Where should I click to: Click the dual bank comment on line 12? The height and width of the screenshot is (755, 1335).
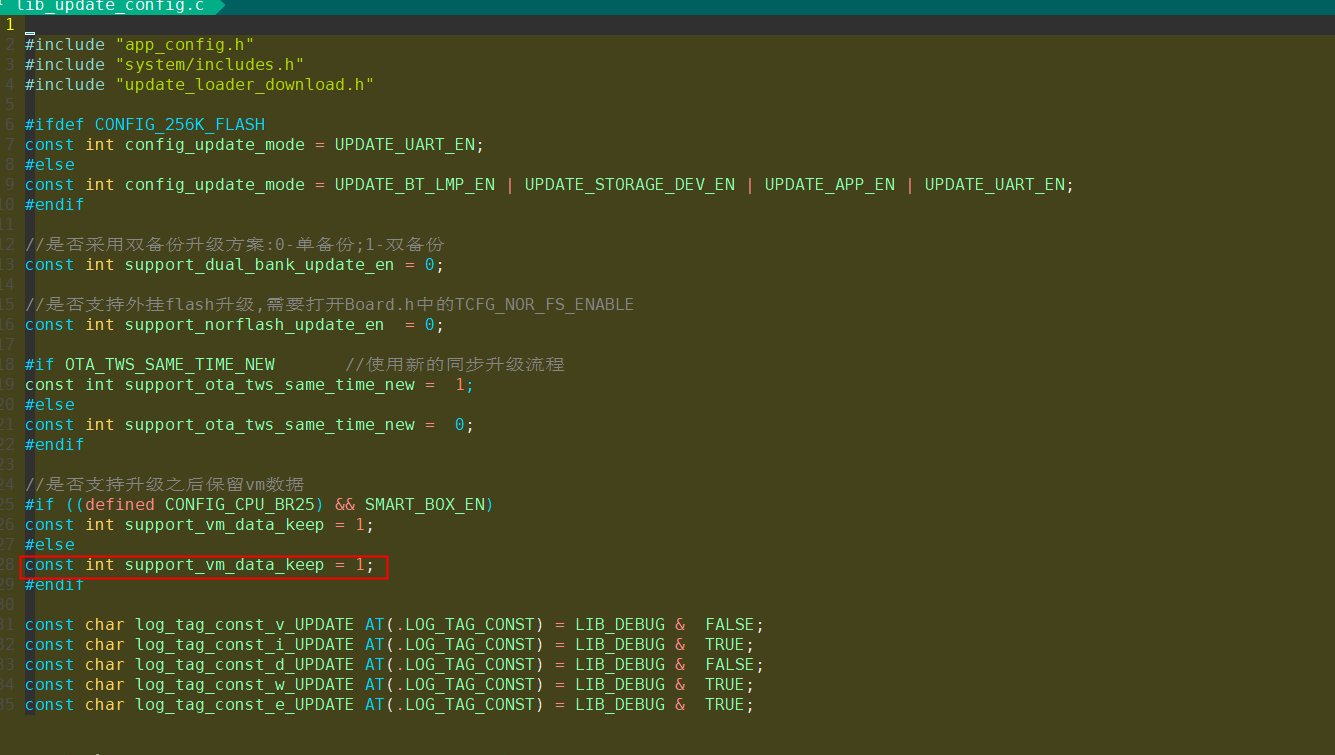tap(234, 245)
